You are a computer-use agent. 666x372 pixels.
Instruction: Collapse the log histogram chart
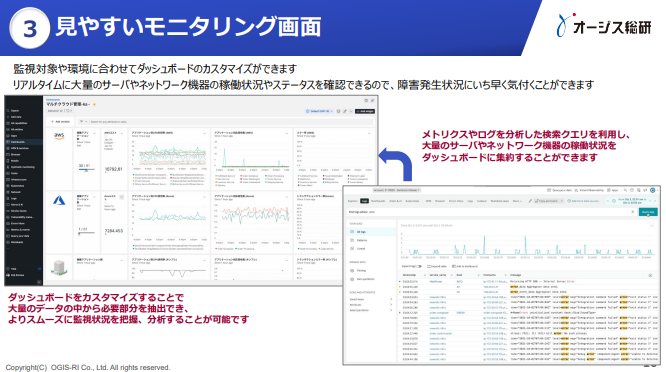652,225
